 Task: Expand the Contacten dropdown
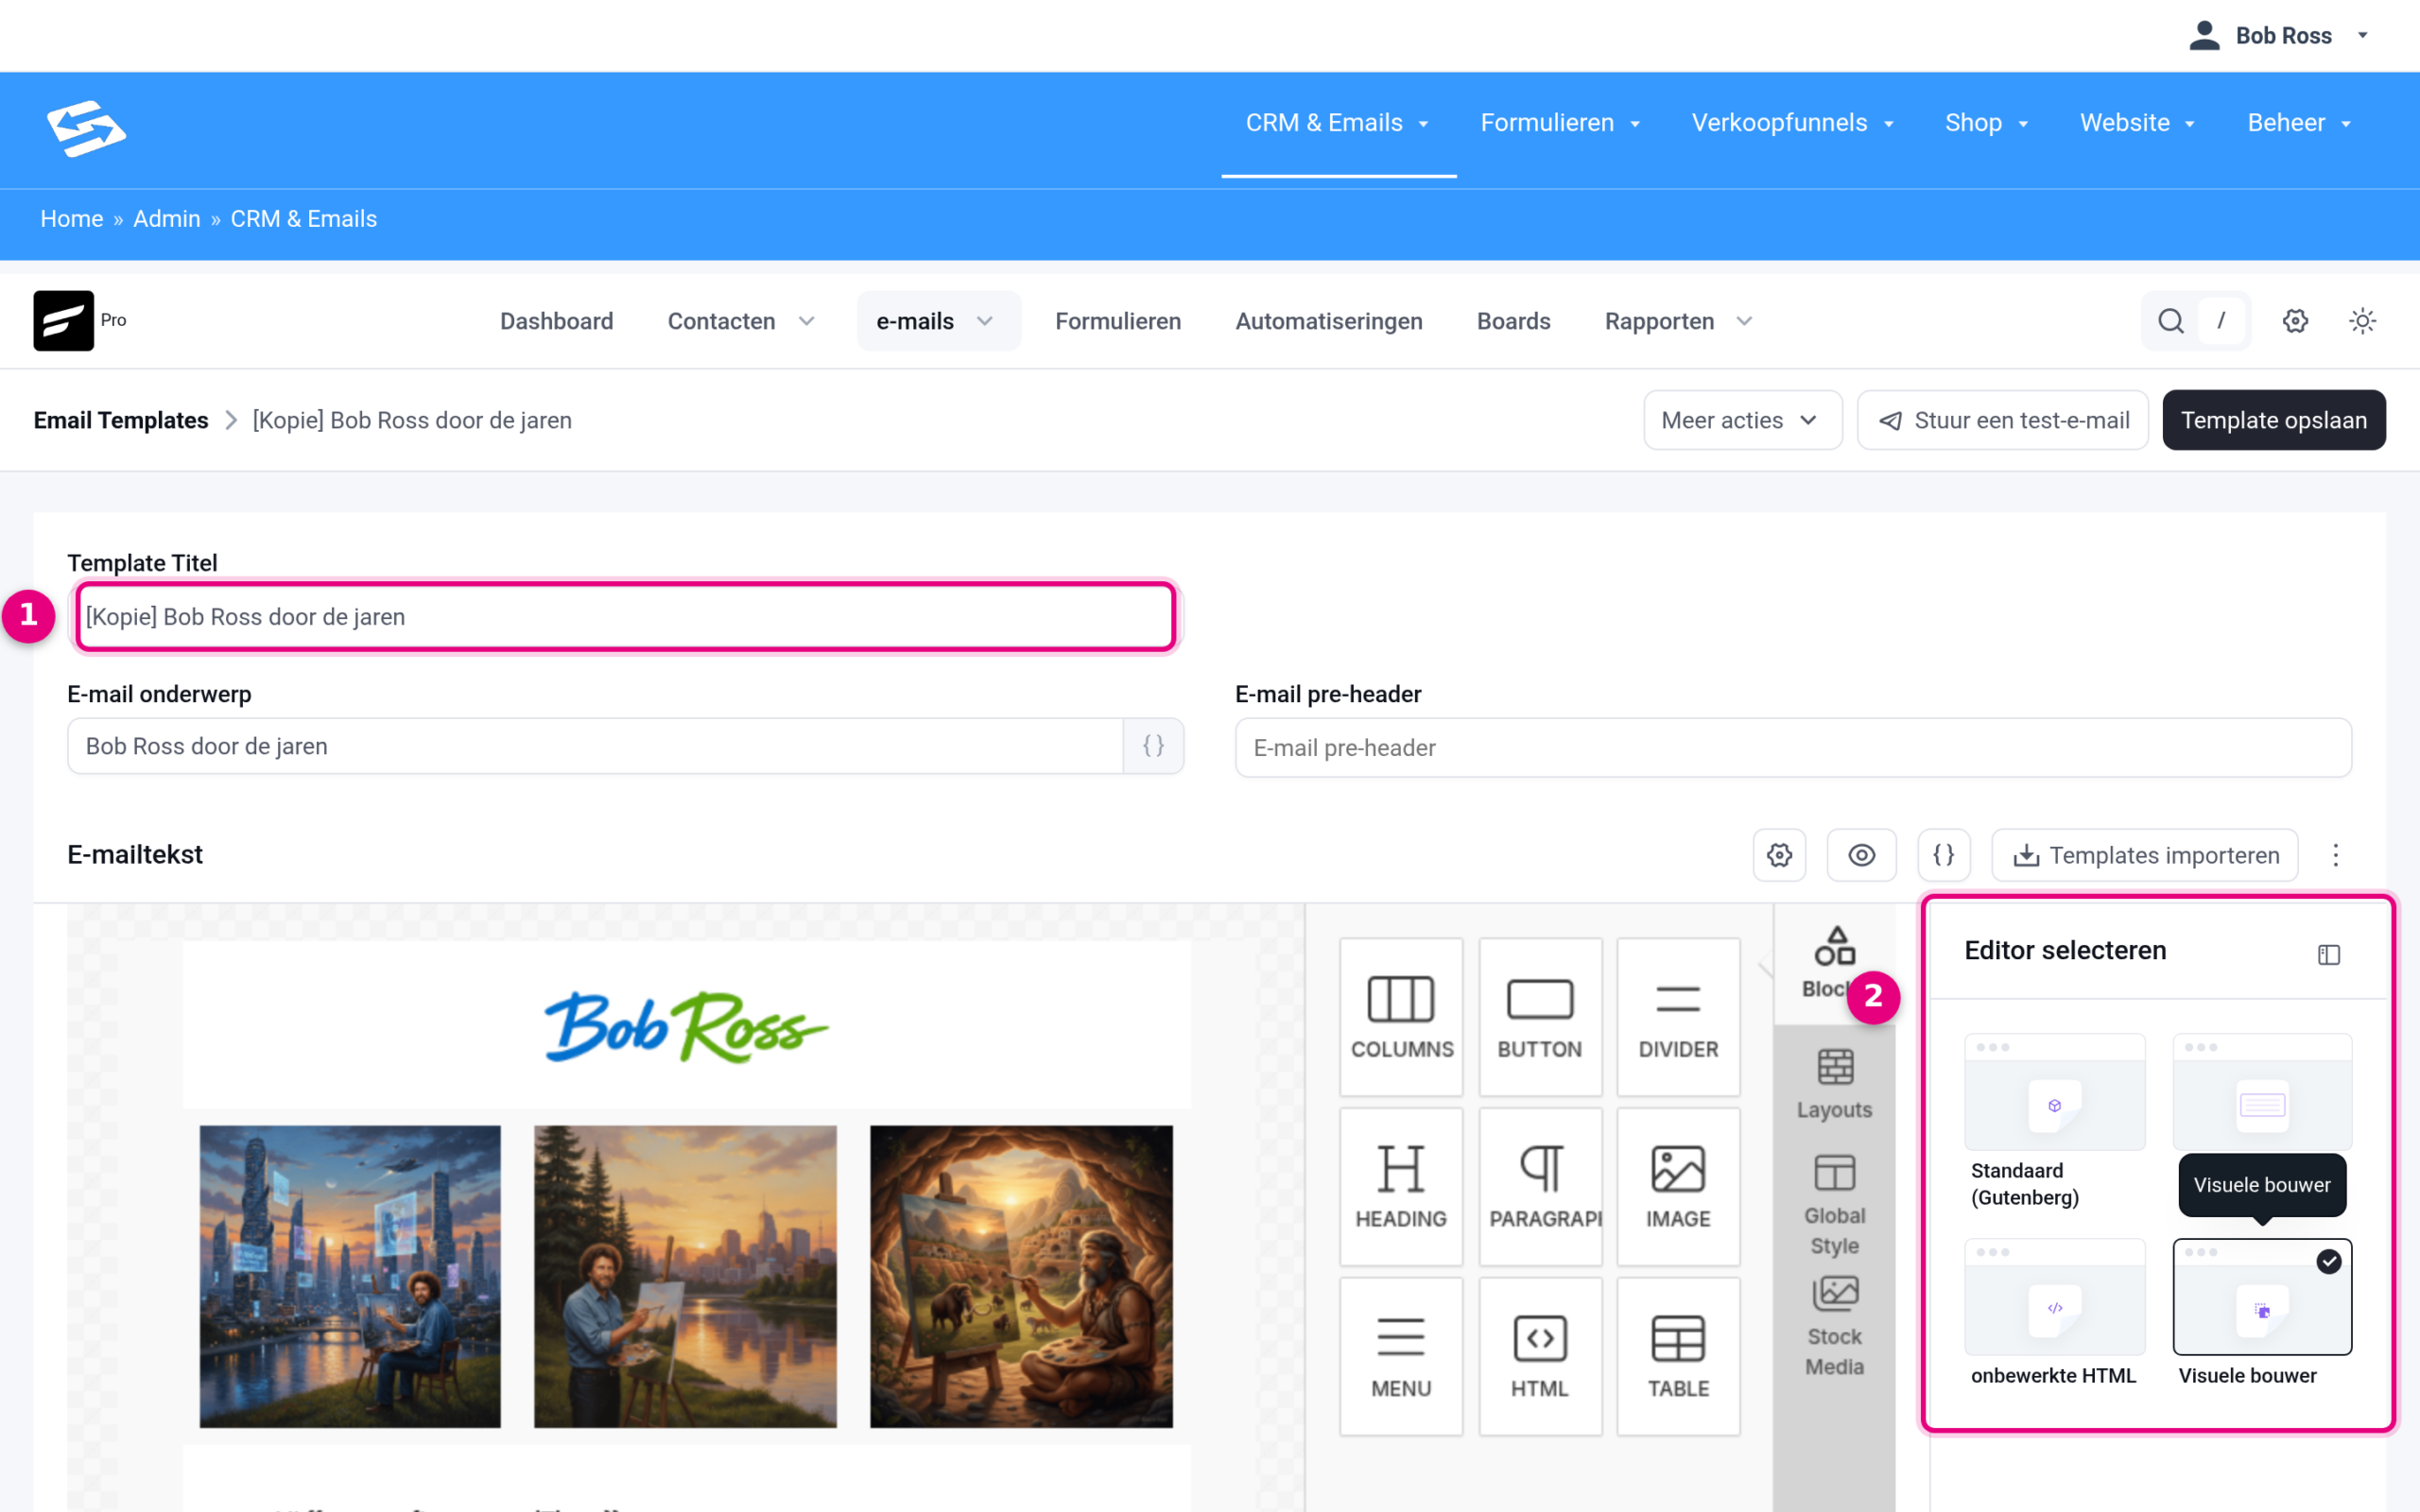click(x=741, y=321)
